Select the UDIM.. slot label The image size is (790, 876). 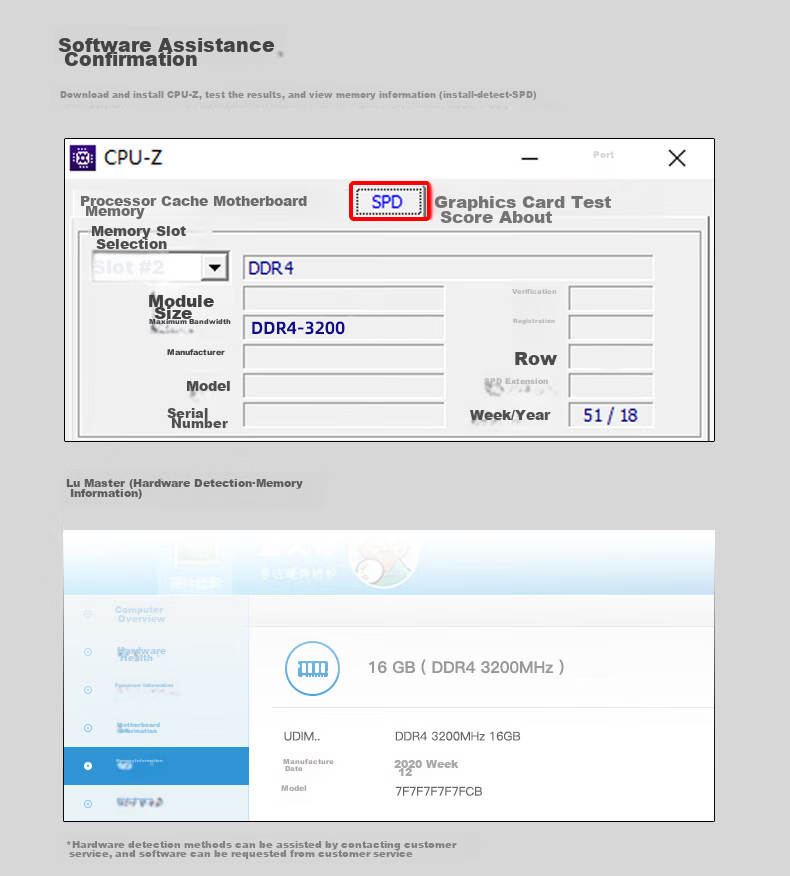tap(302, 736)
